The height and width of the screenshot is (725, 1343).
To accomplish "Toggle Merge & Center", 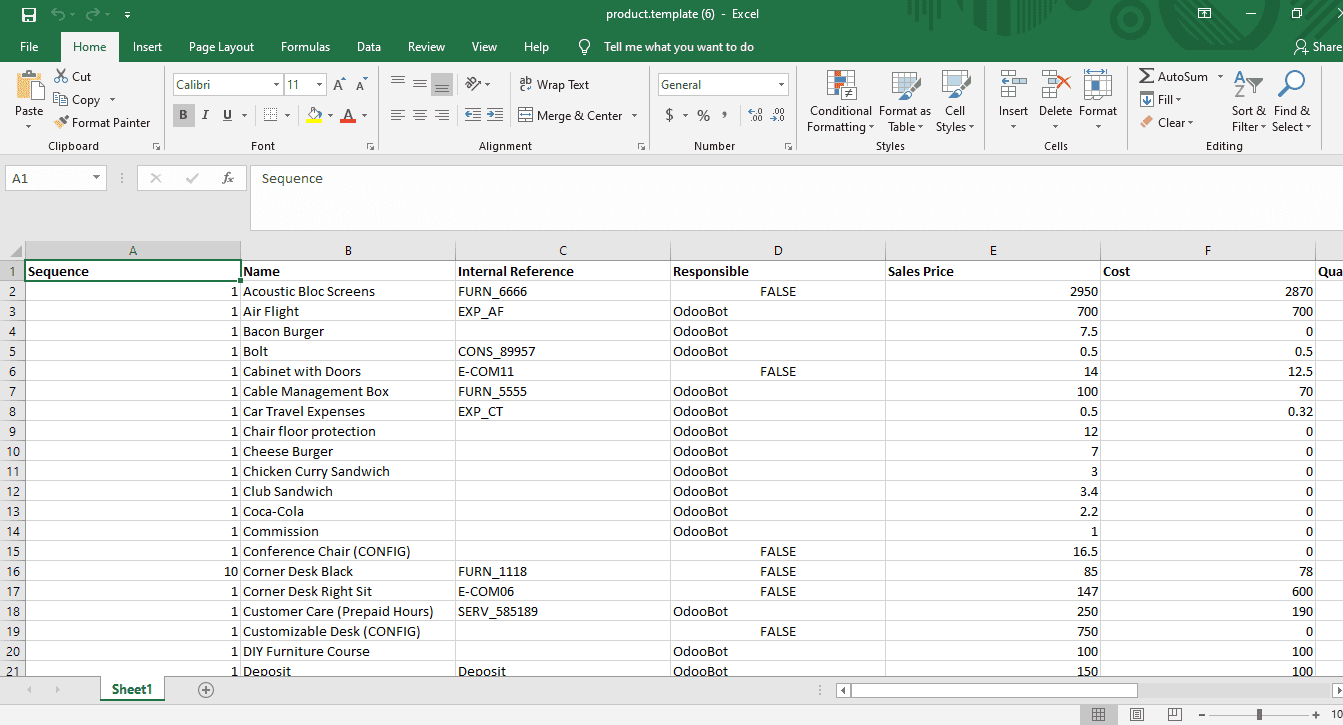I will coord(571,116).
